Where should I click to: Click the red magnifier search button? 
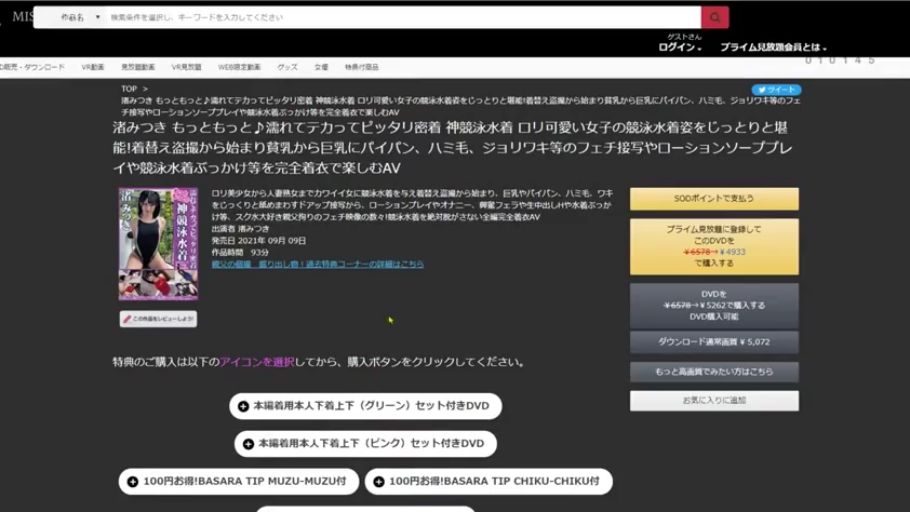tap(714, 18)
